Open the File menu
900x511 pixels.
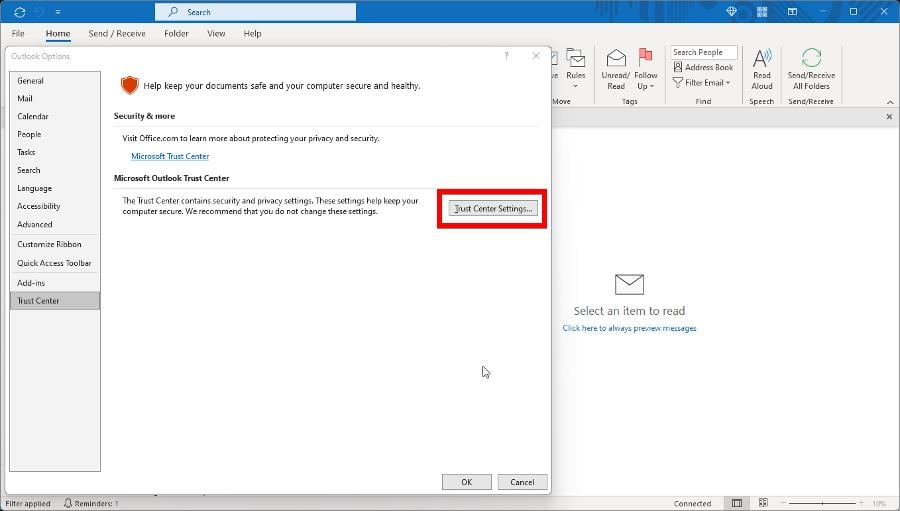pyautogui.click(x=18, y=33)
